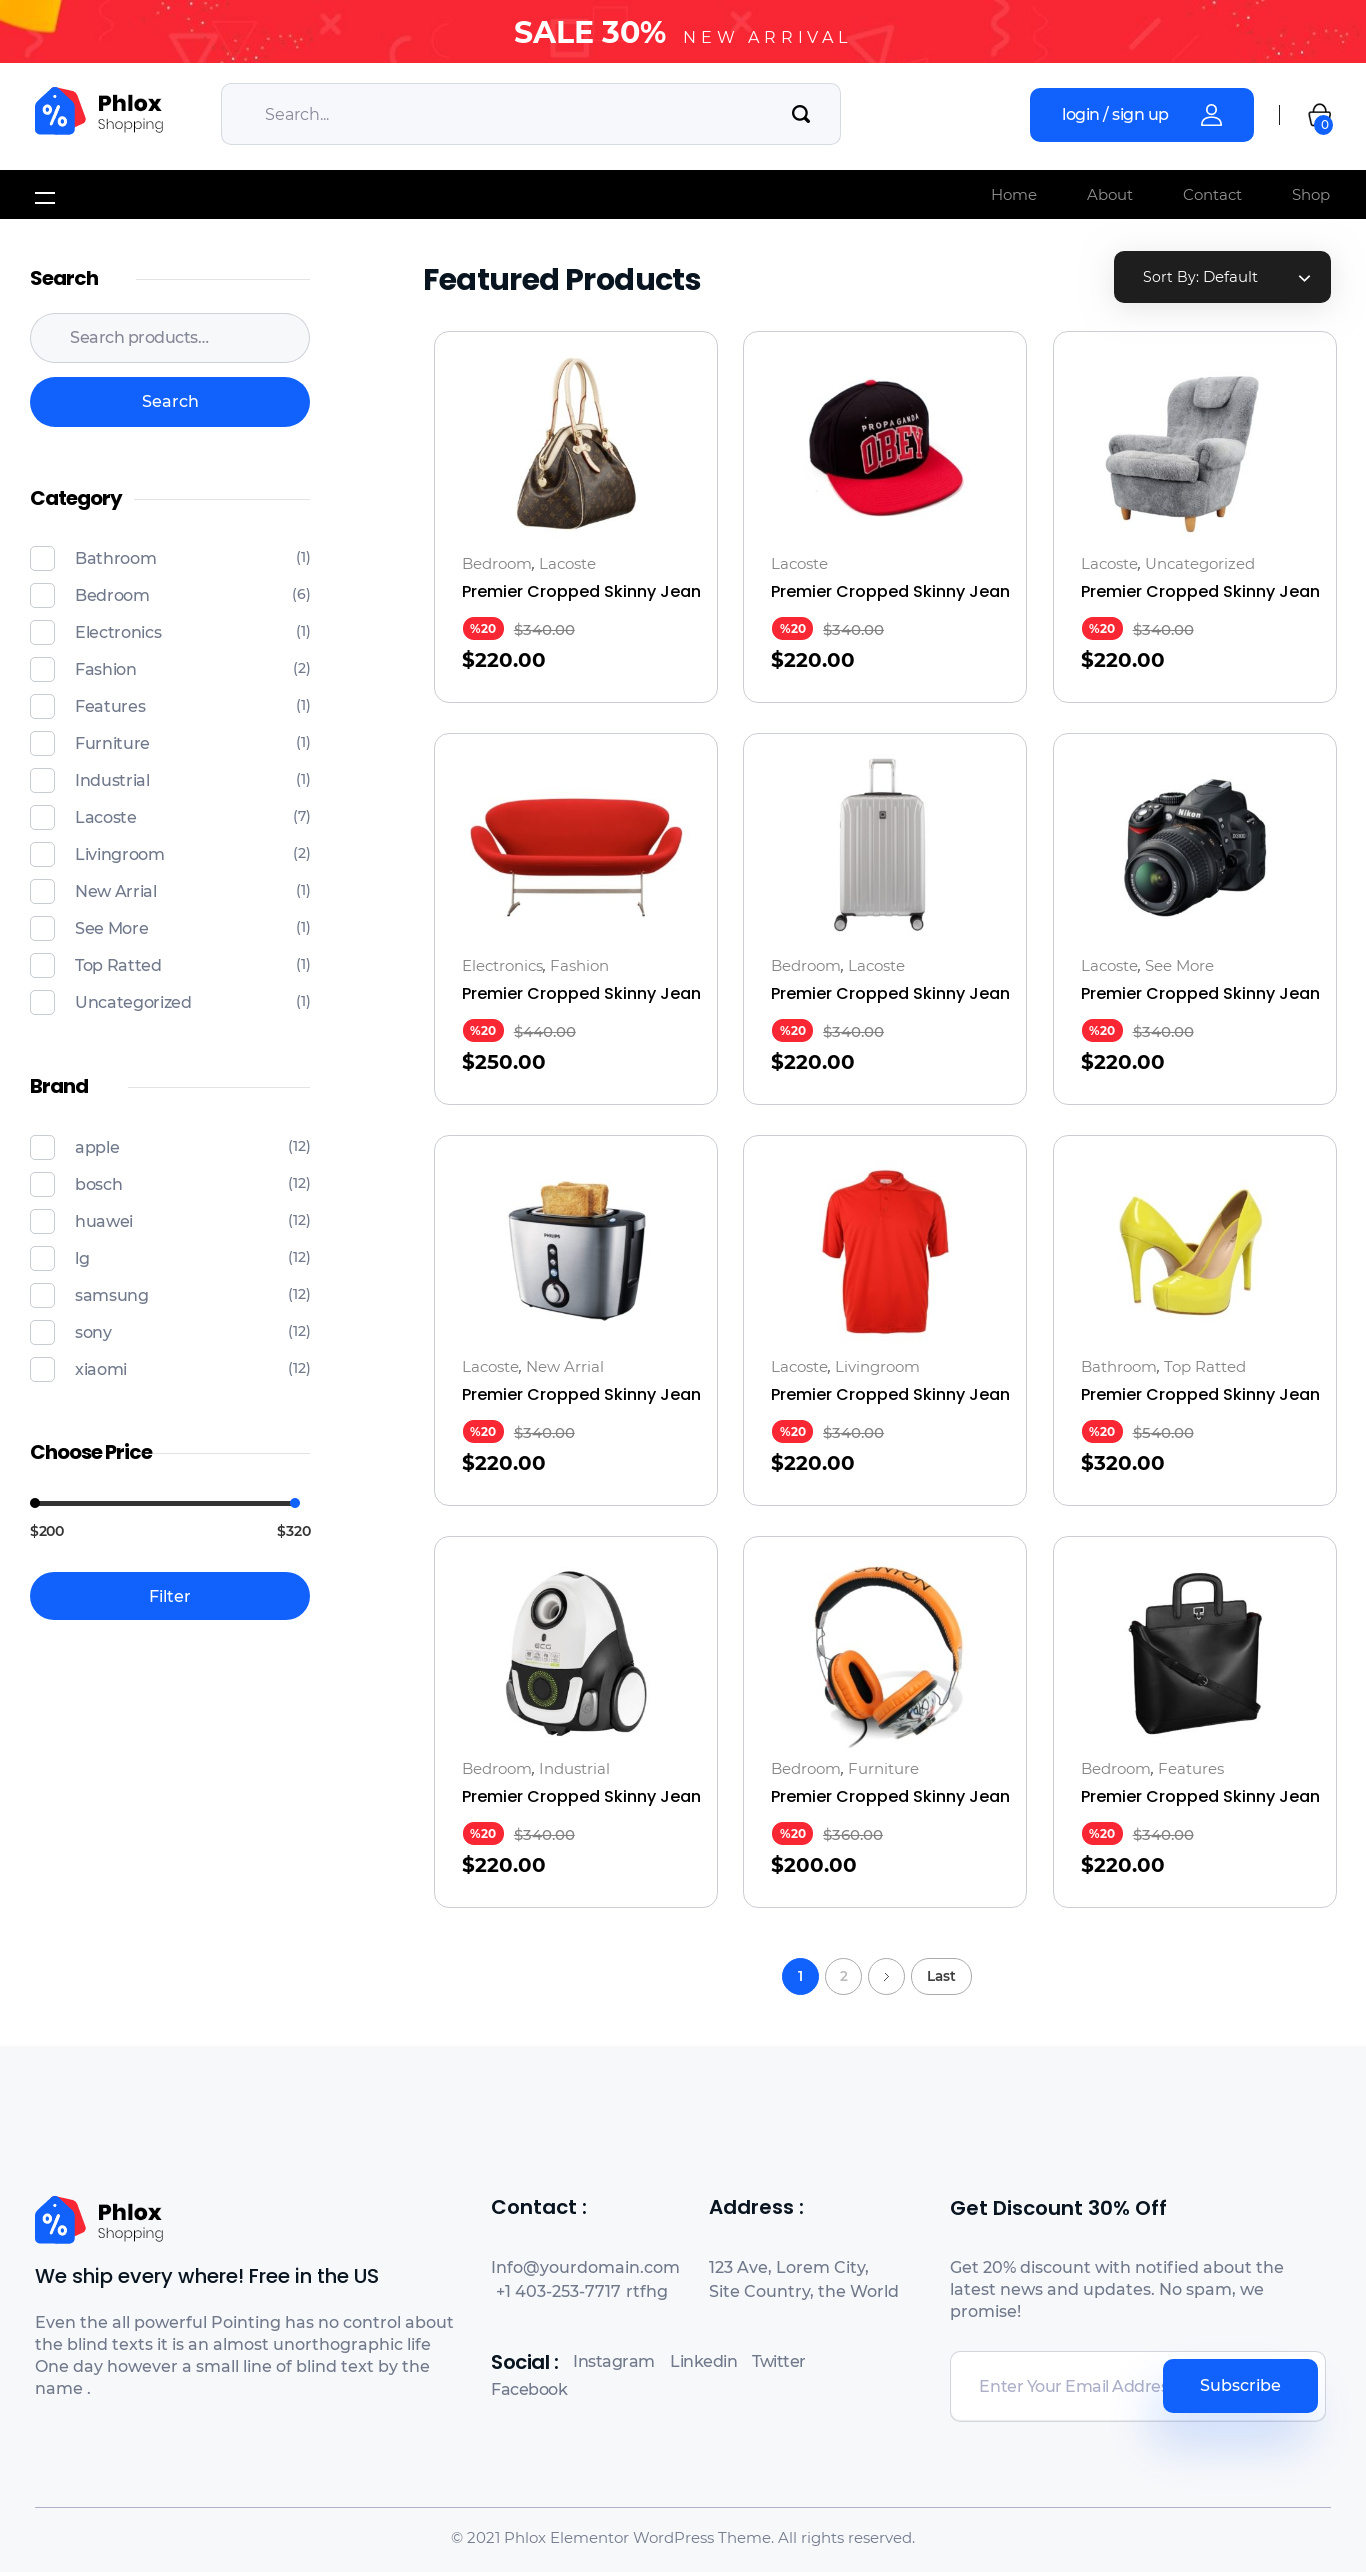Image resolution: width=1366 pixels, height=2572 pixels.
Task: Click the user profile icon on login button
Action: click(1211, 115)
